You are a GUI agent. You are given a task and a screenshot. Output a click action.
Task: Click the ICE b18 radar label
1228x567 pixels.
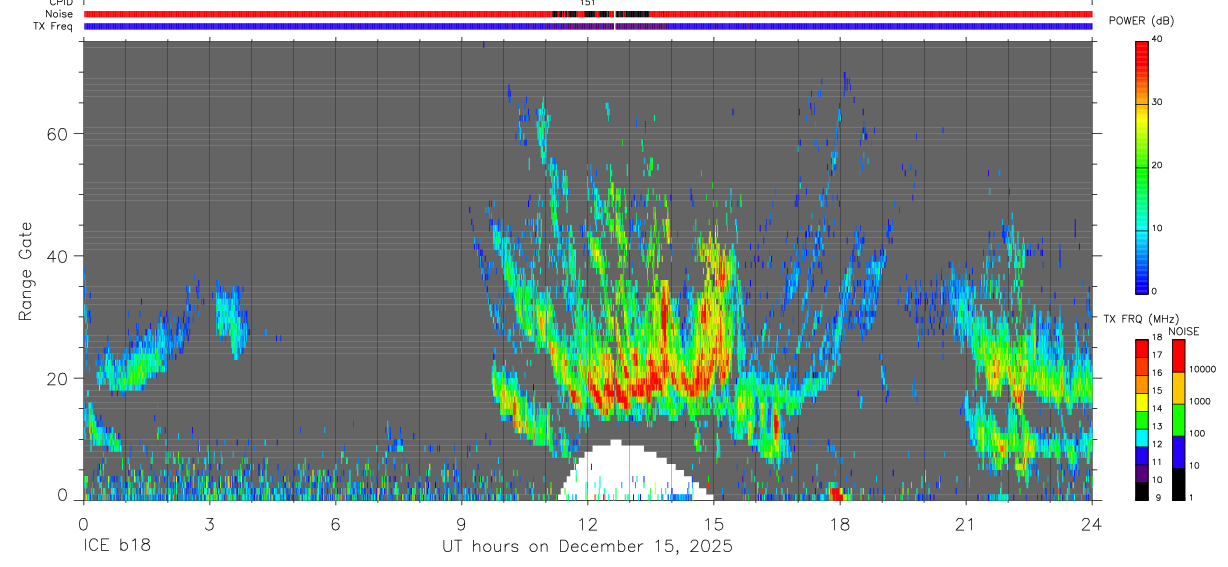pos(118,546)
